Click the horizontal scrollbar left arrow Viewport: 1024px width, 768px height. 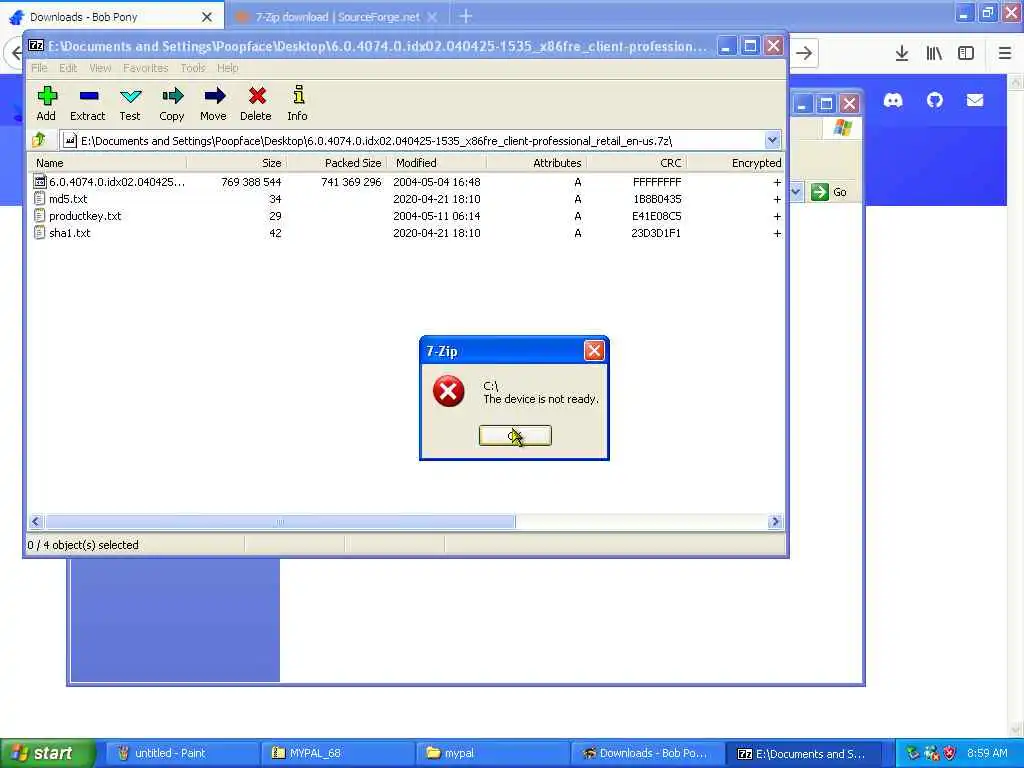point(36,522)
